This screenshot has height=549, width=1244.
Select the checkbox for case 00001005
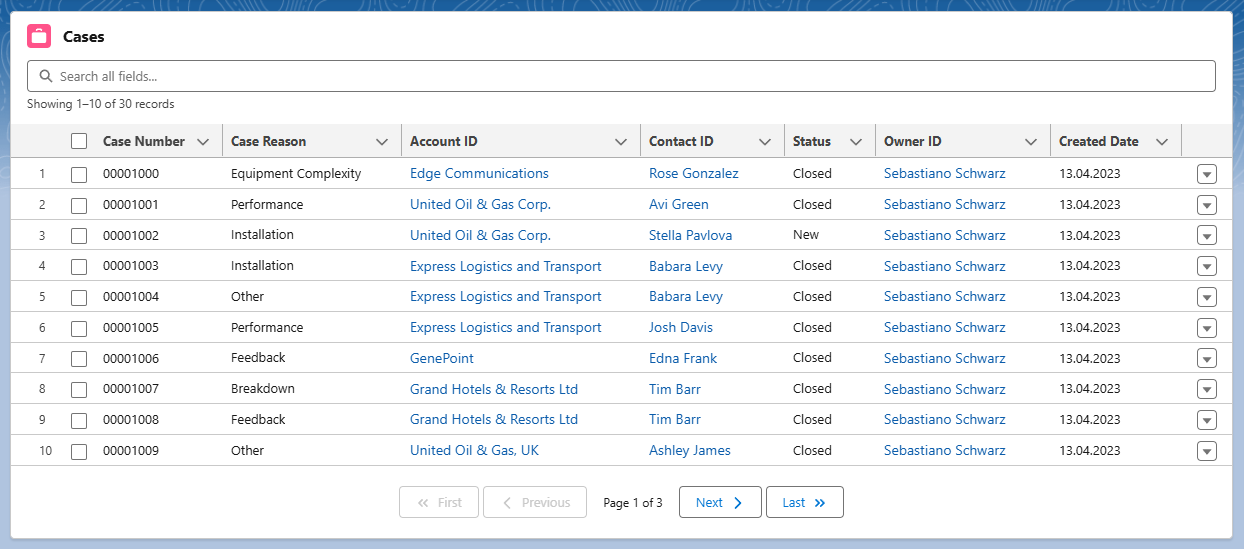[x=79, y=329]
